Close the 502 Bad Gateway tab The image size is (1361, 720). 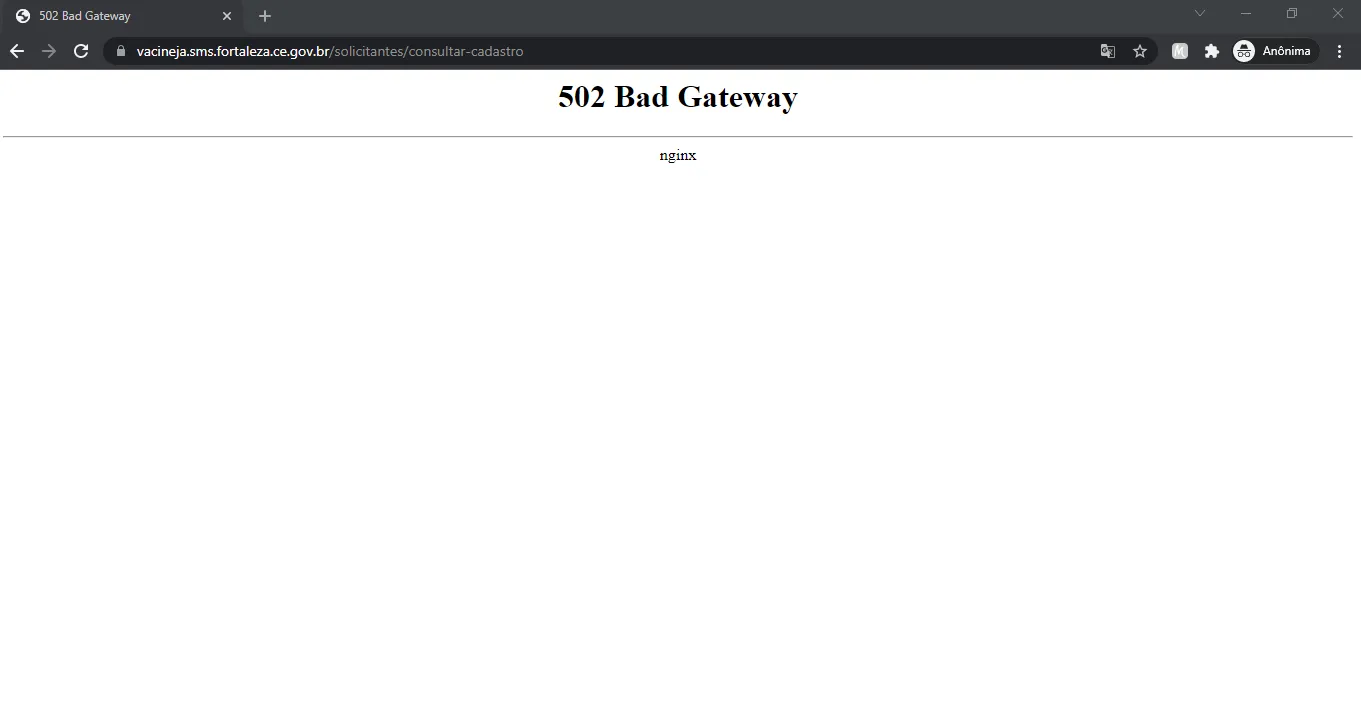tap(227, 16)
